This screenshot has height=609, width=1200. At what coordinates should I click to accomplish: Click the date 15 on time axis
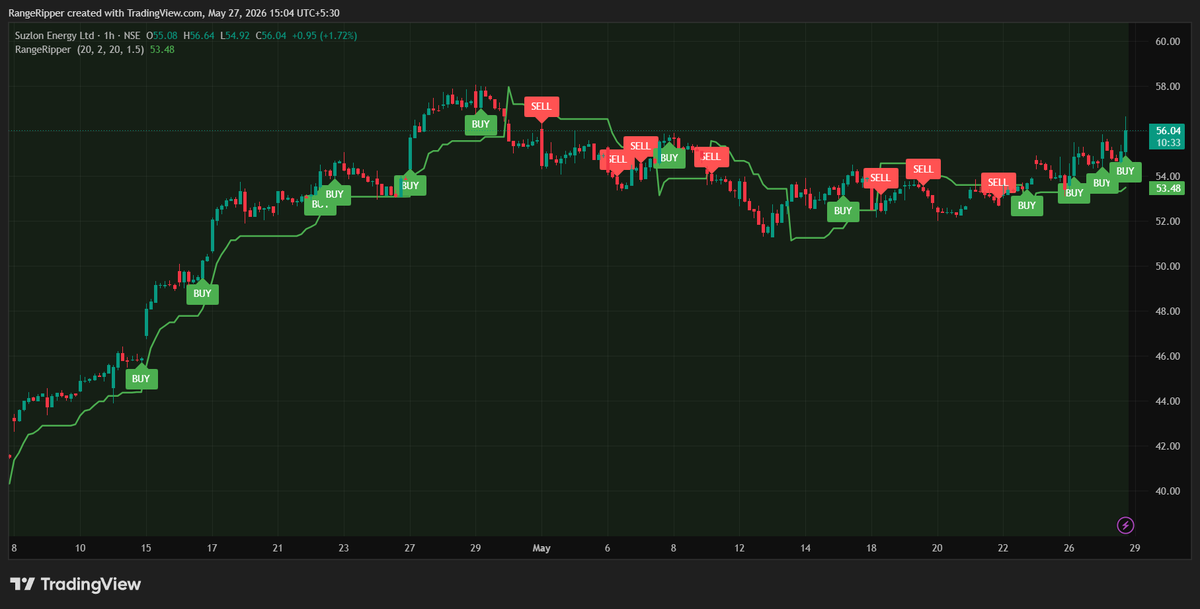(146, 548)
